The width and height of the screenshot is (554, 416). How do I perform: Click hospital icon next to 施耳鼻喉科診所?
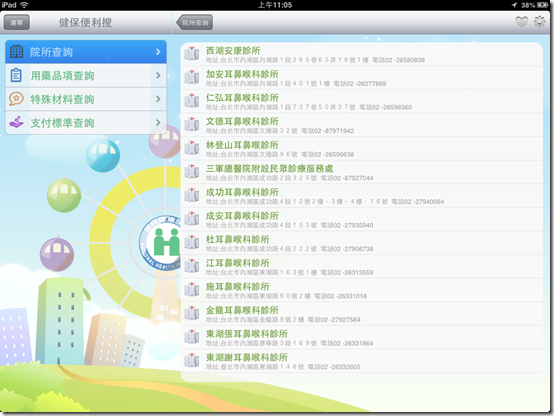[192, 289]
